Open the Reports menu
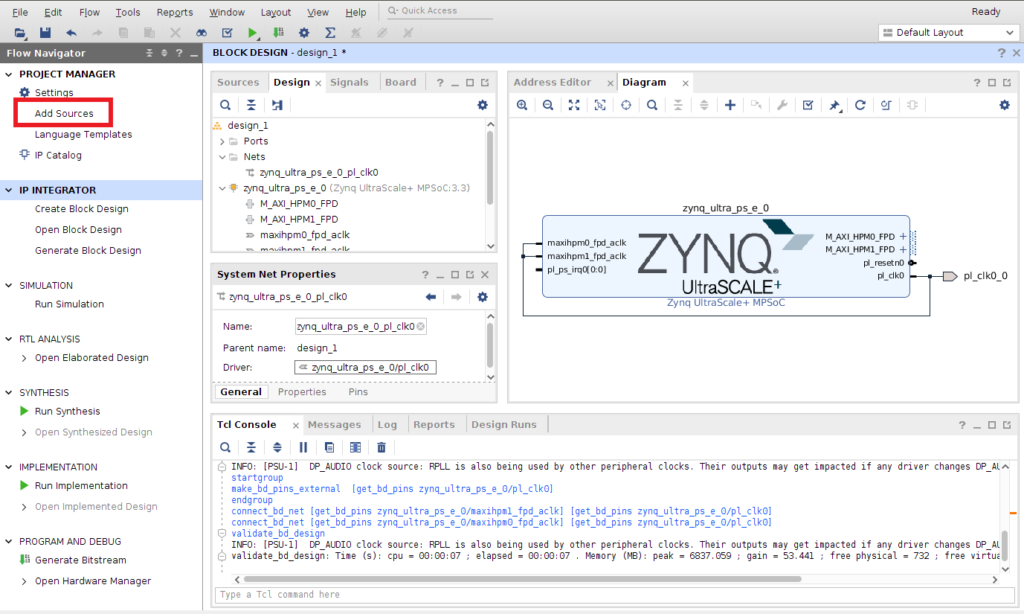1024x614 pixels. (x=175, y=12)
